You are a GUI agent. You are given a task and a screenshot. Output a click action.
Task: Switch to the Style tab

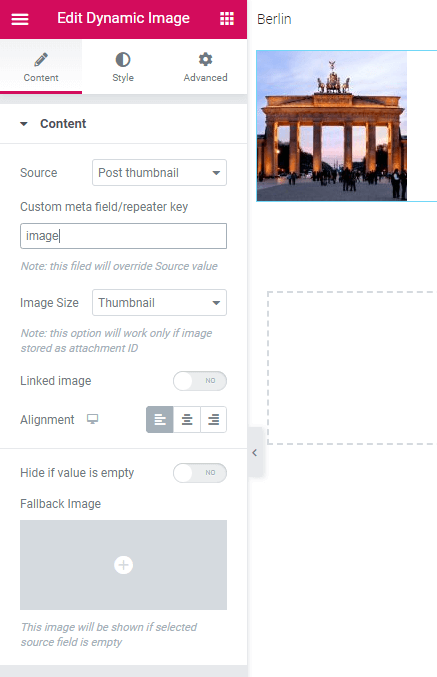click(x=123, y=67)
